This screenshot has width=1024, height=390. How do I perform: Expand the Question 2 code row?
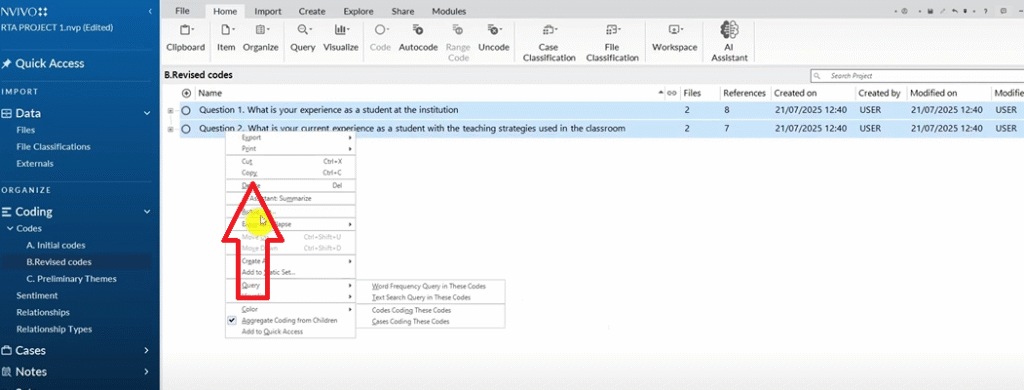[x=170, y=129]
